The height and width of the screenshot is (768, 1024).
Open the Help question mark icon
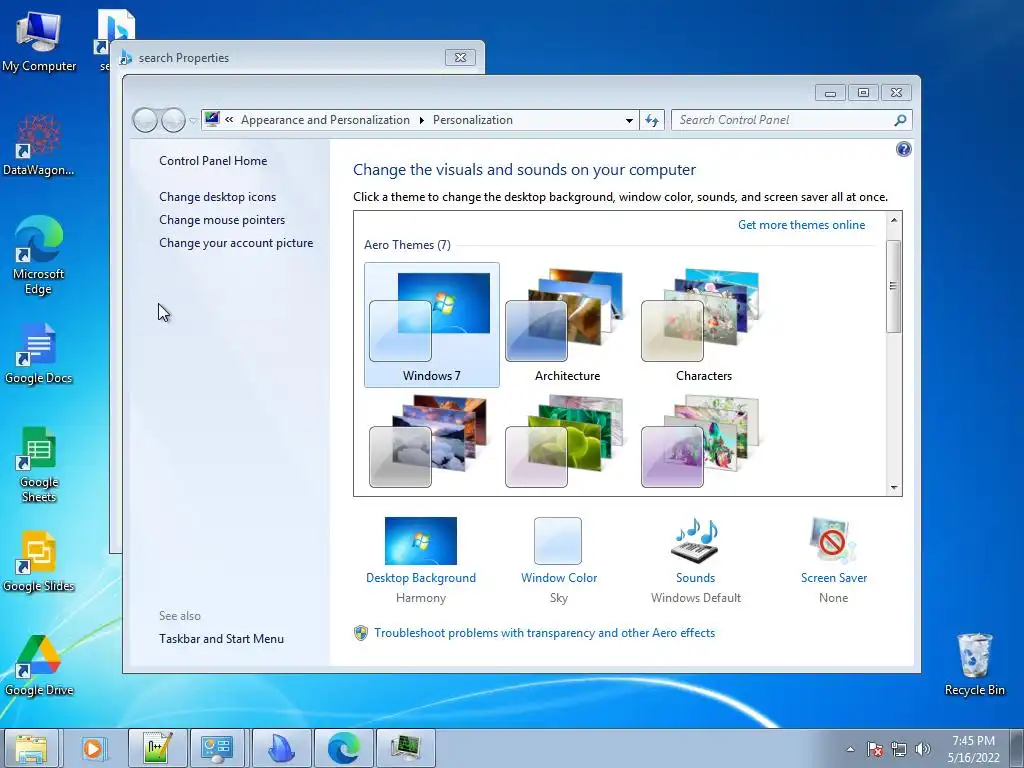(x=903, y=150)
